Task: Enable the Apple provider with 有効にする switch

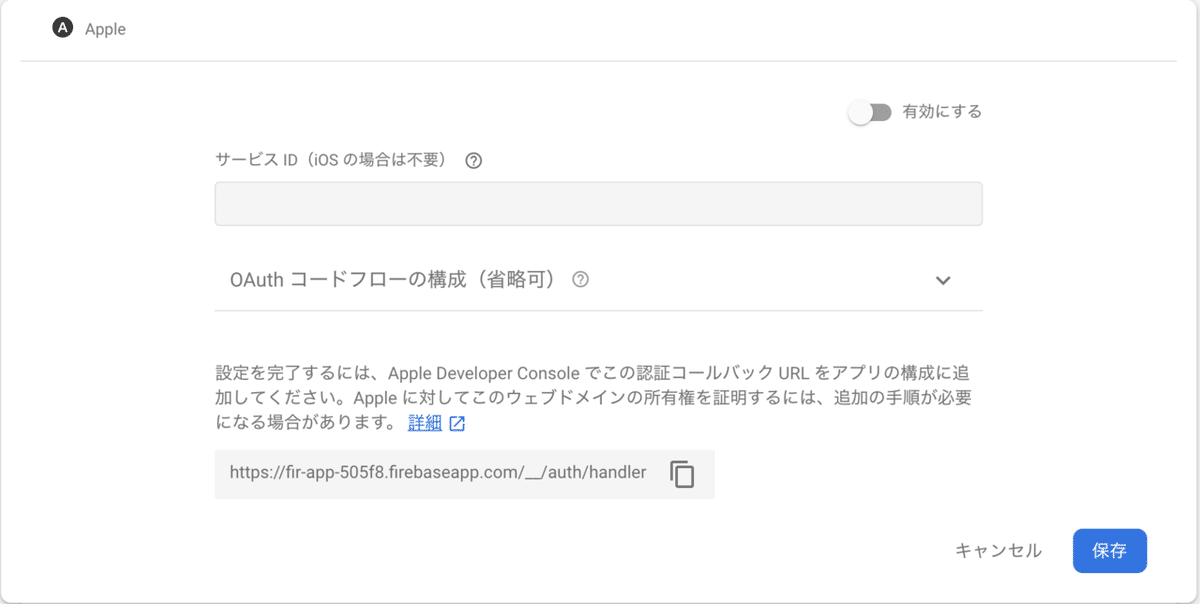Action: 869,113
